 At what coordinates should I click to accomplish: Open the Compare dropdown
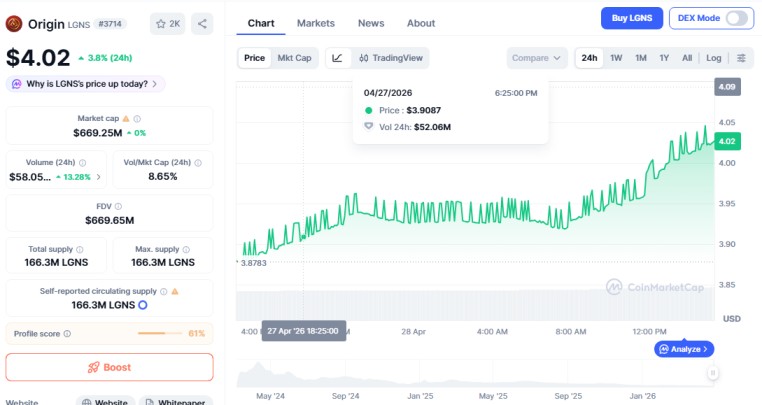[537, 58]
